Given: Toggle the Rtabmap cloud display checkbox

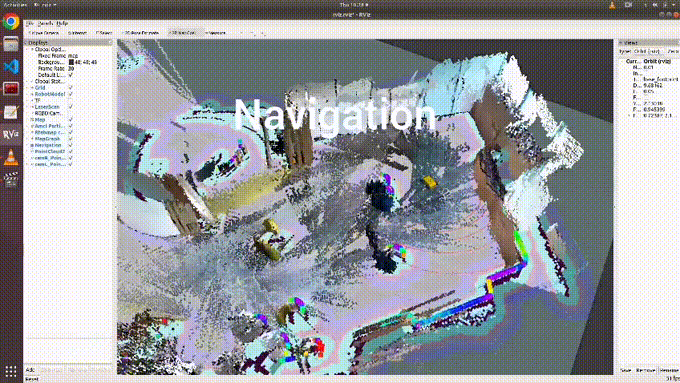Looking at the screenshot, I should tap(71, 132).
